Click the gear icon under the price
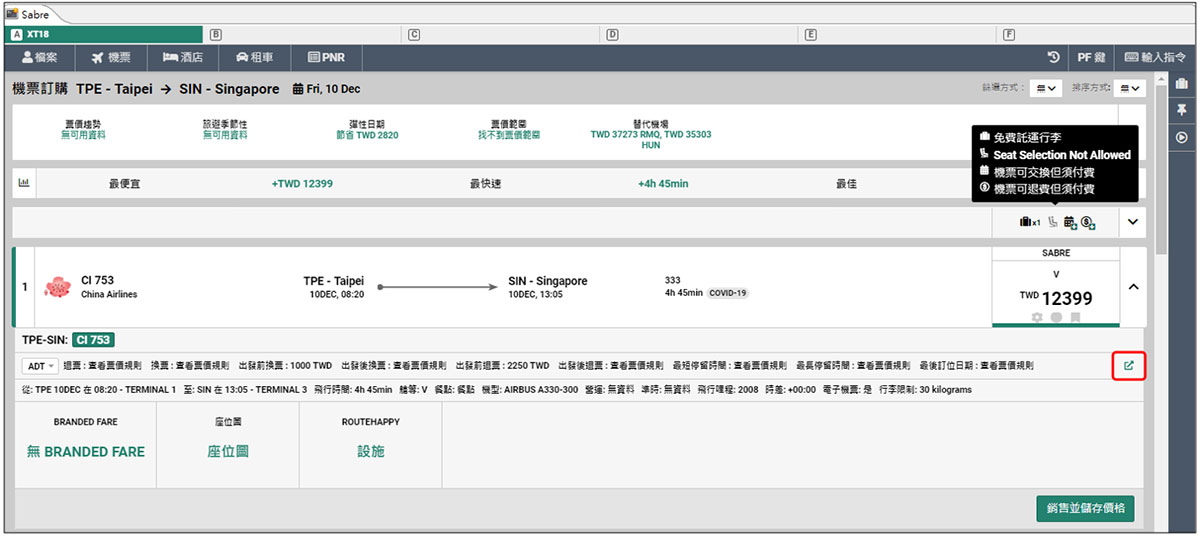Screen dimensions: 1200x537 1037,317
